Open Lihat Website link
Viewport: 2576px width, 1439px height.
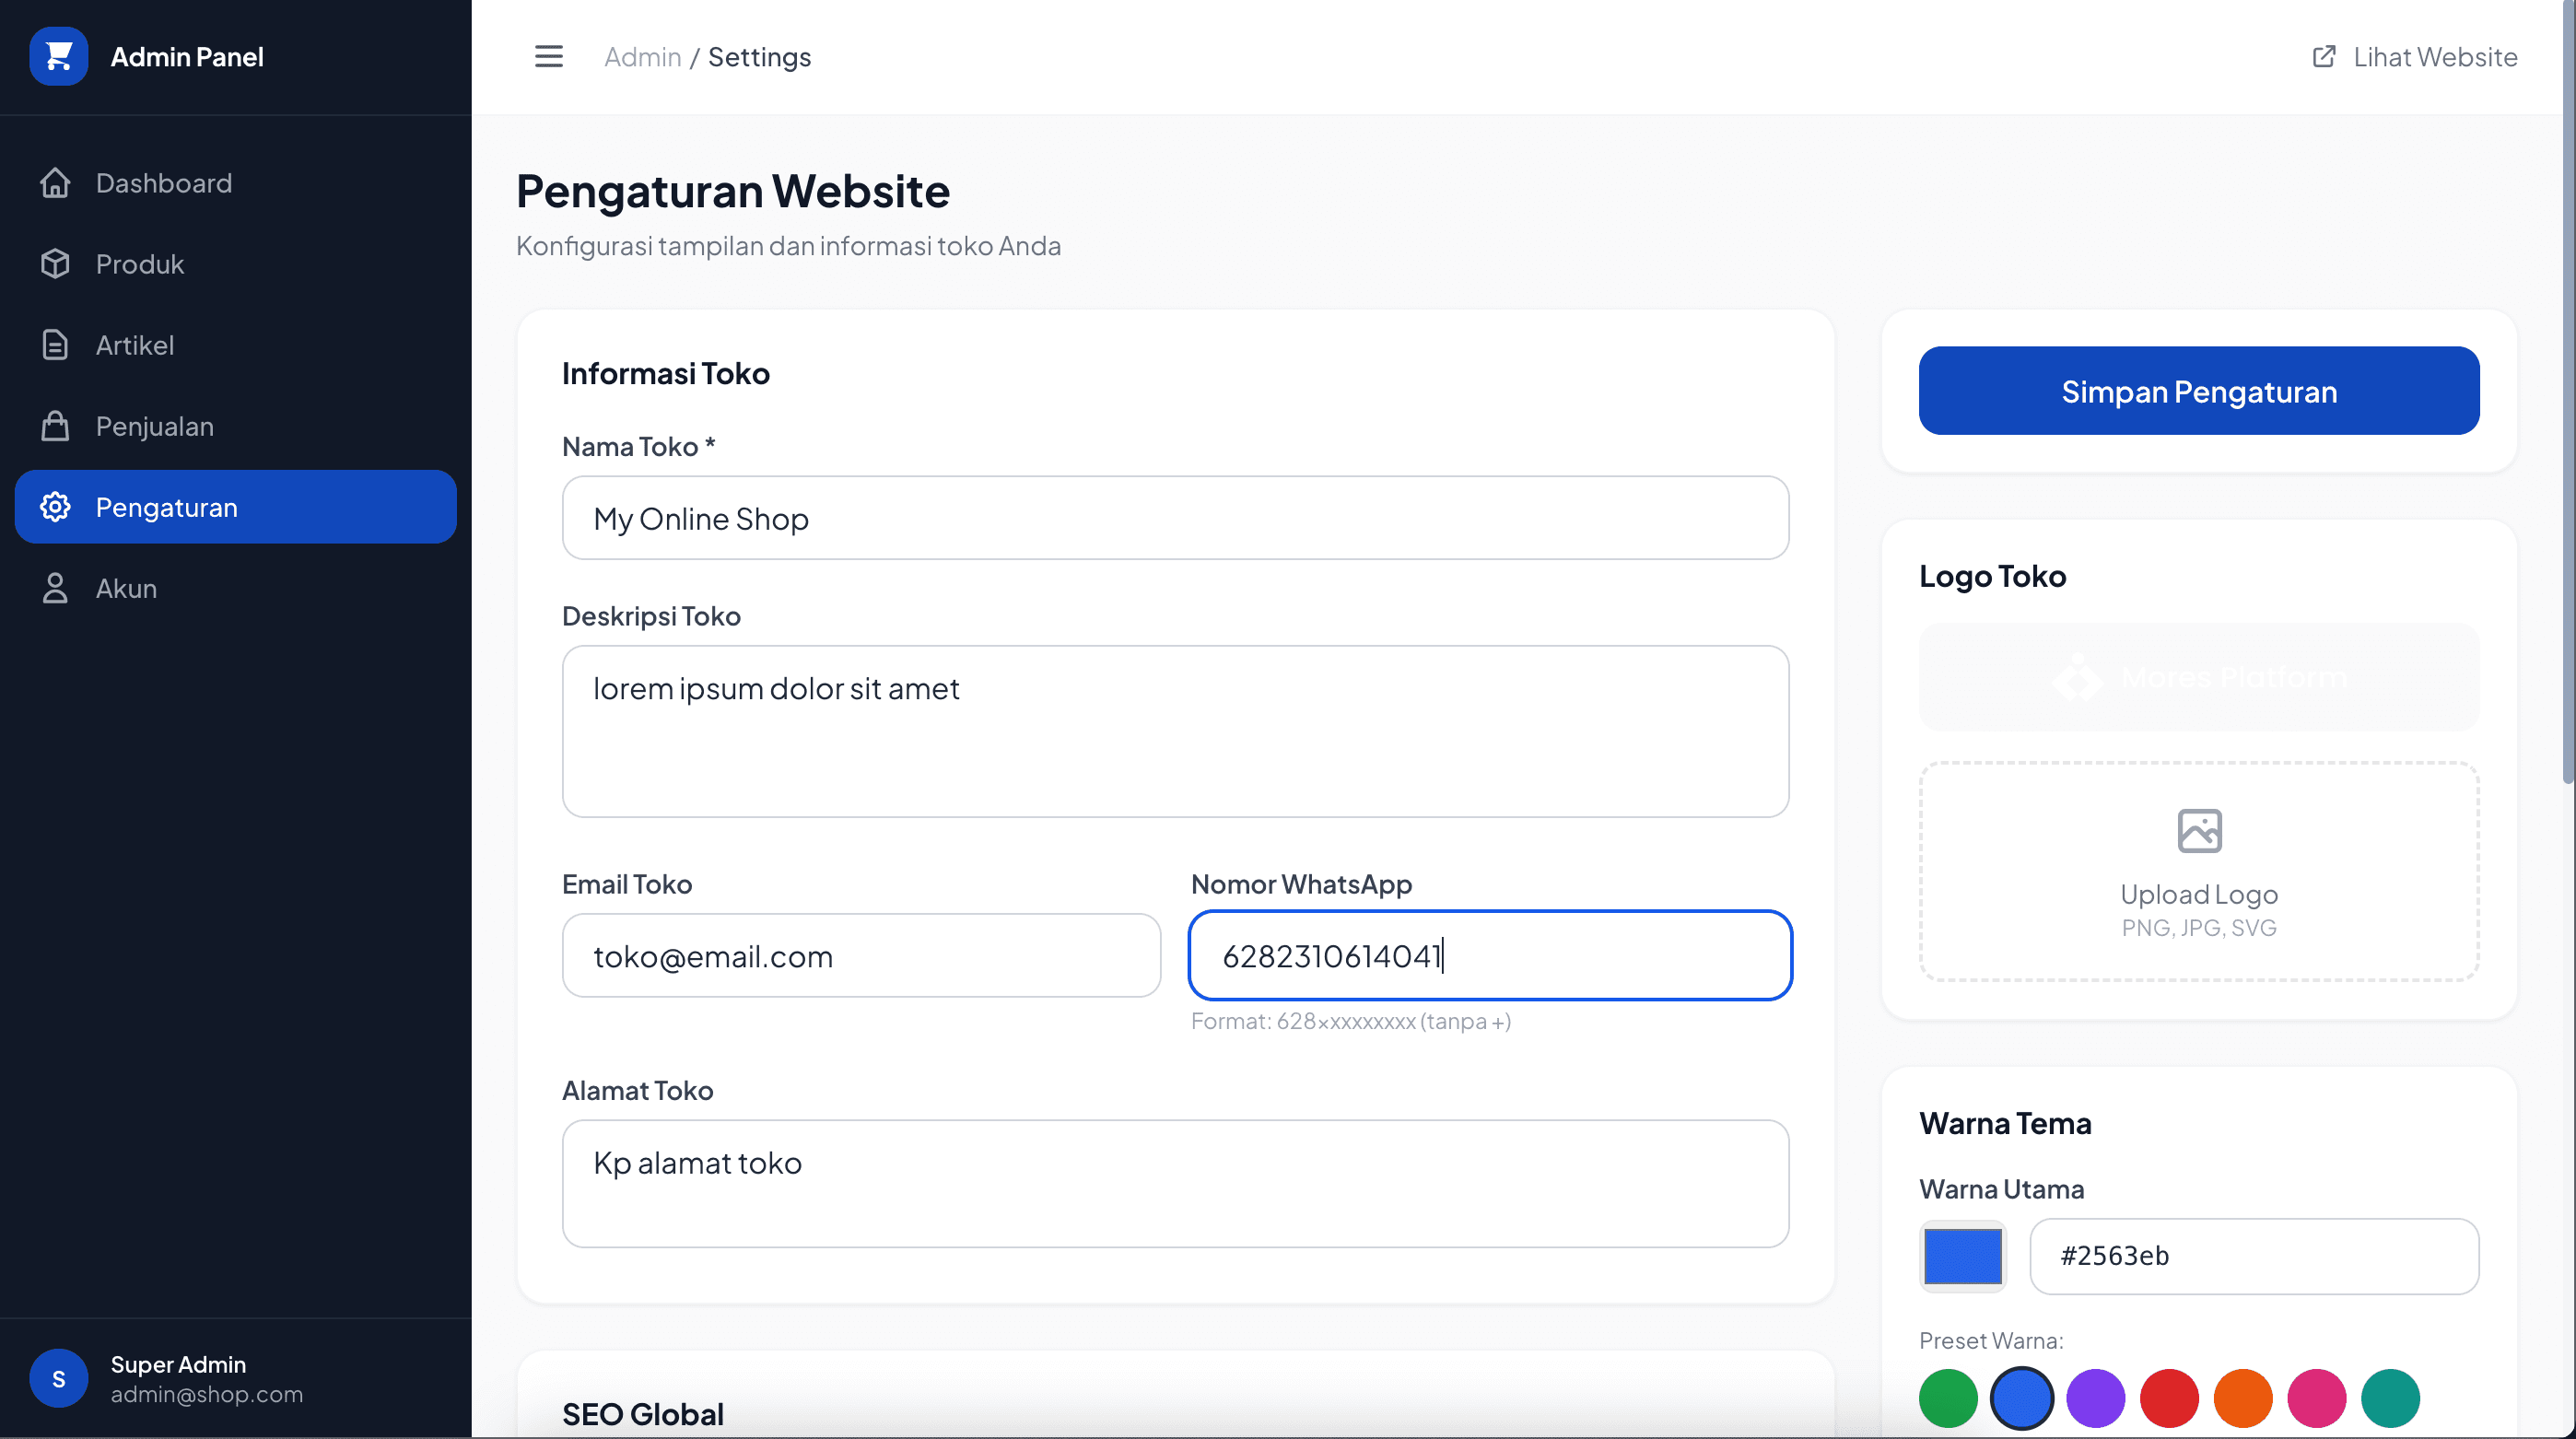pyautogui.click(x=2415, y=57)
